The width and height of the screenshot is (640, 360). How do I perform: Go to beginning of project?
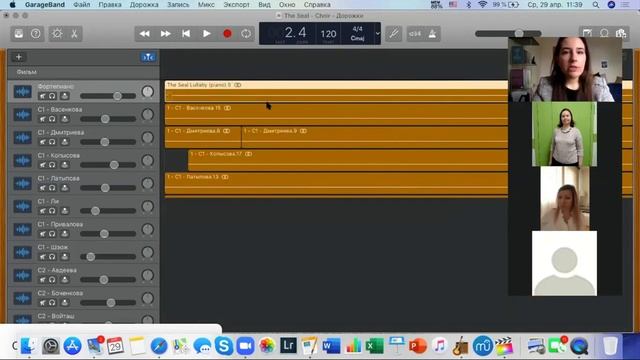point(186,33)
